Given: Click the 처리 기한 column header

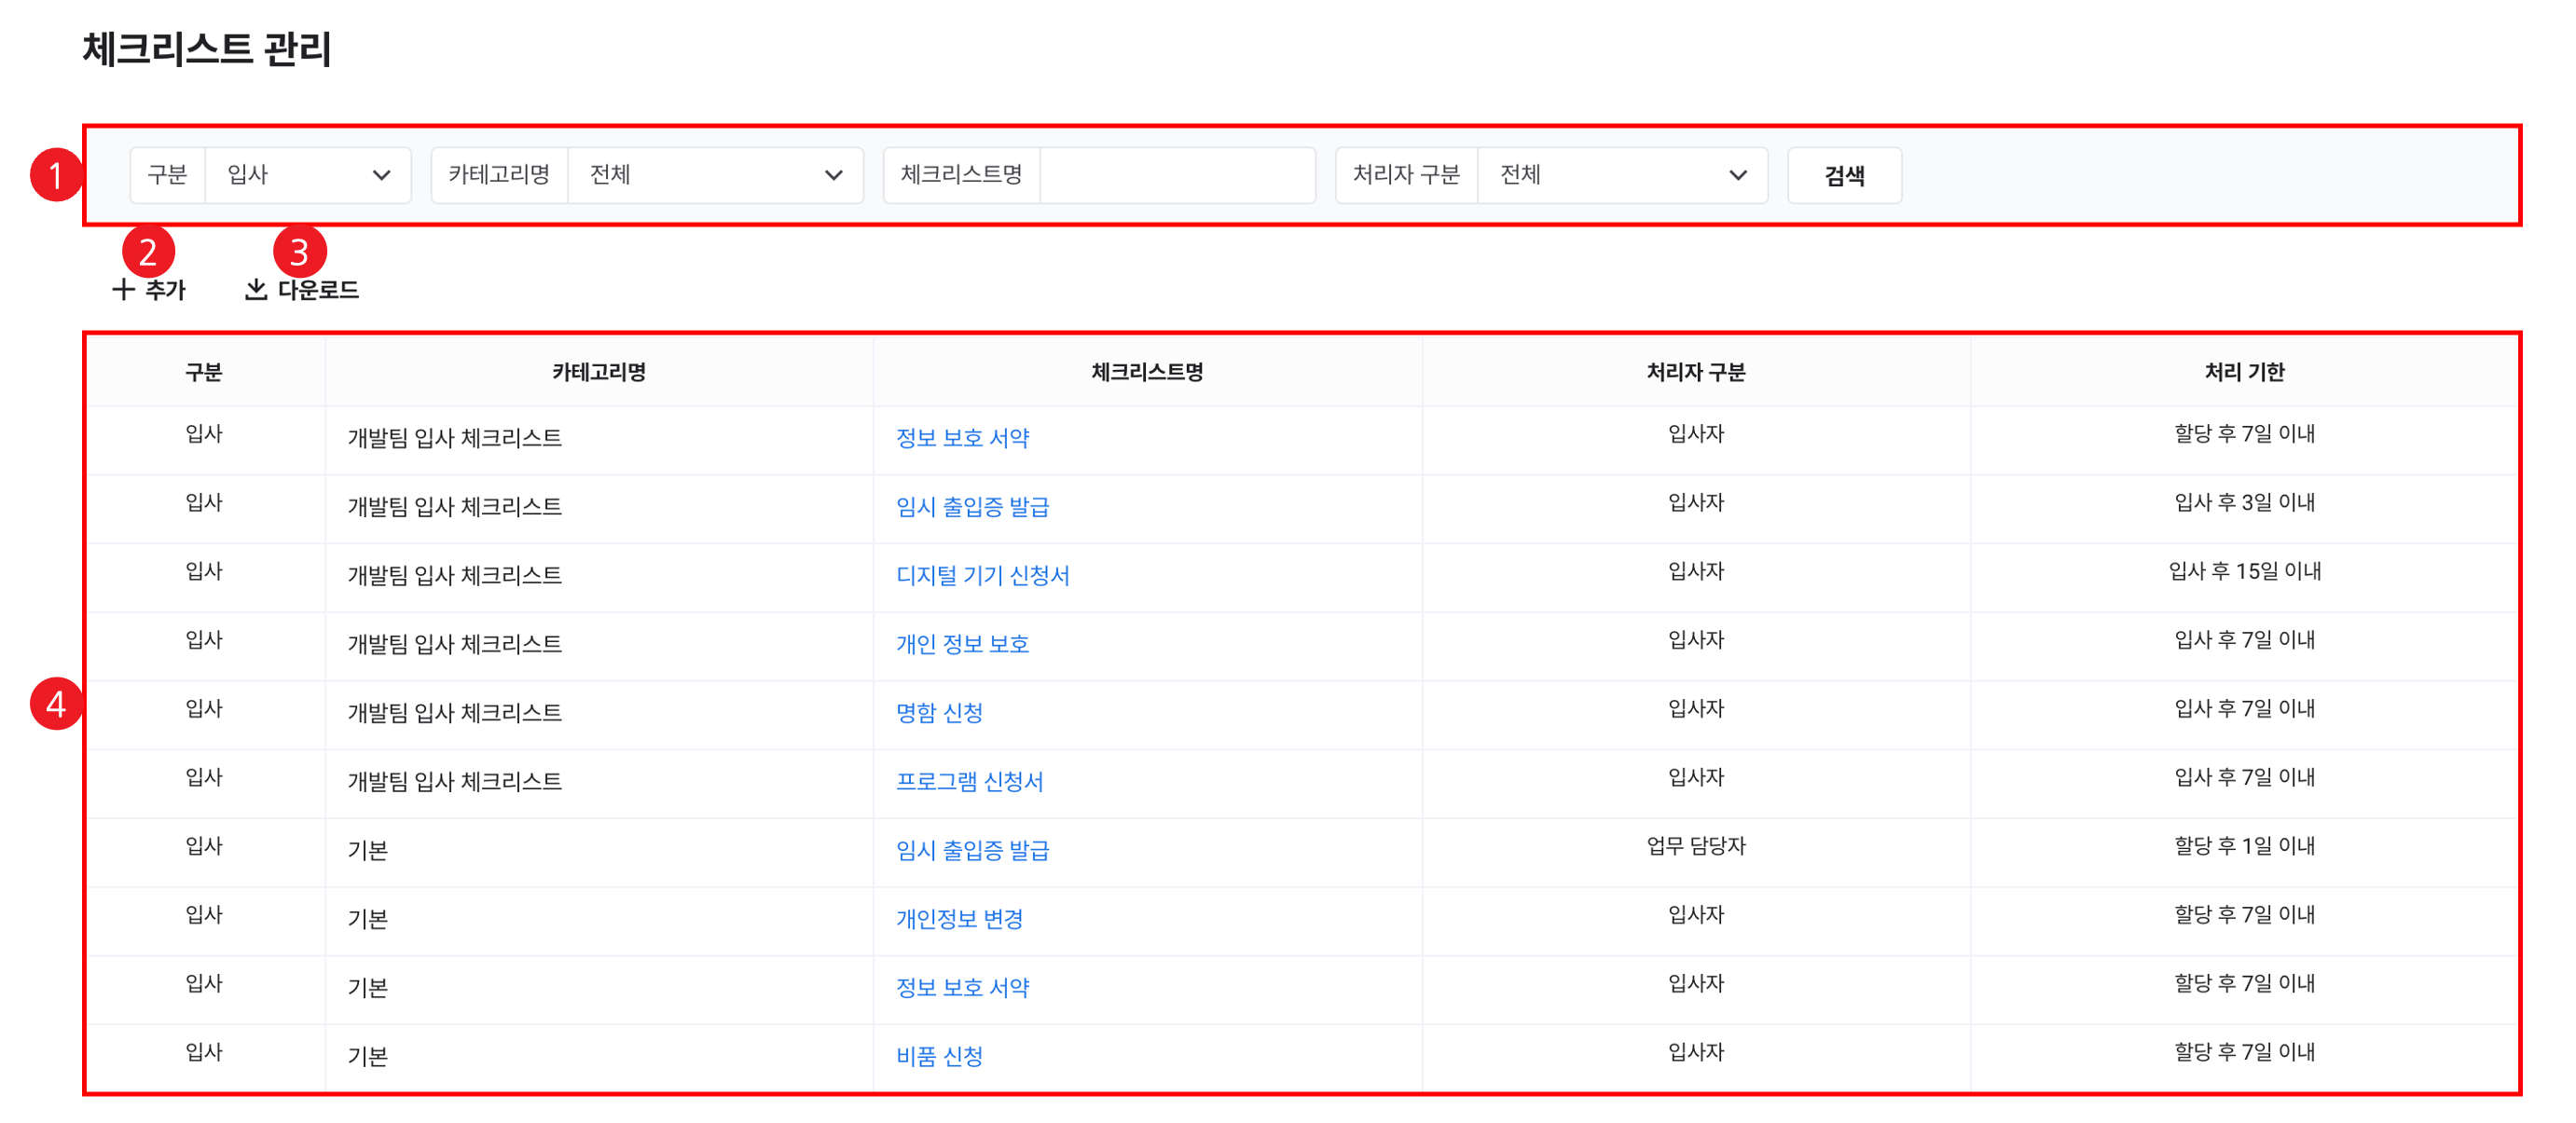Looking at the screenshot, I should (x=2244, y=372).
